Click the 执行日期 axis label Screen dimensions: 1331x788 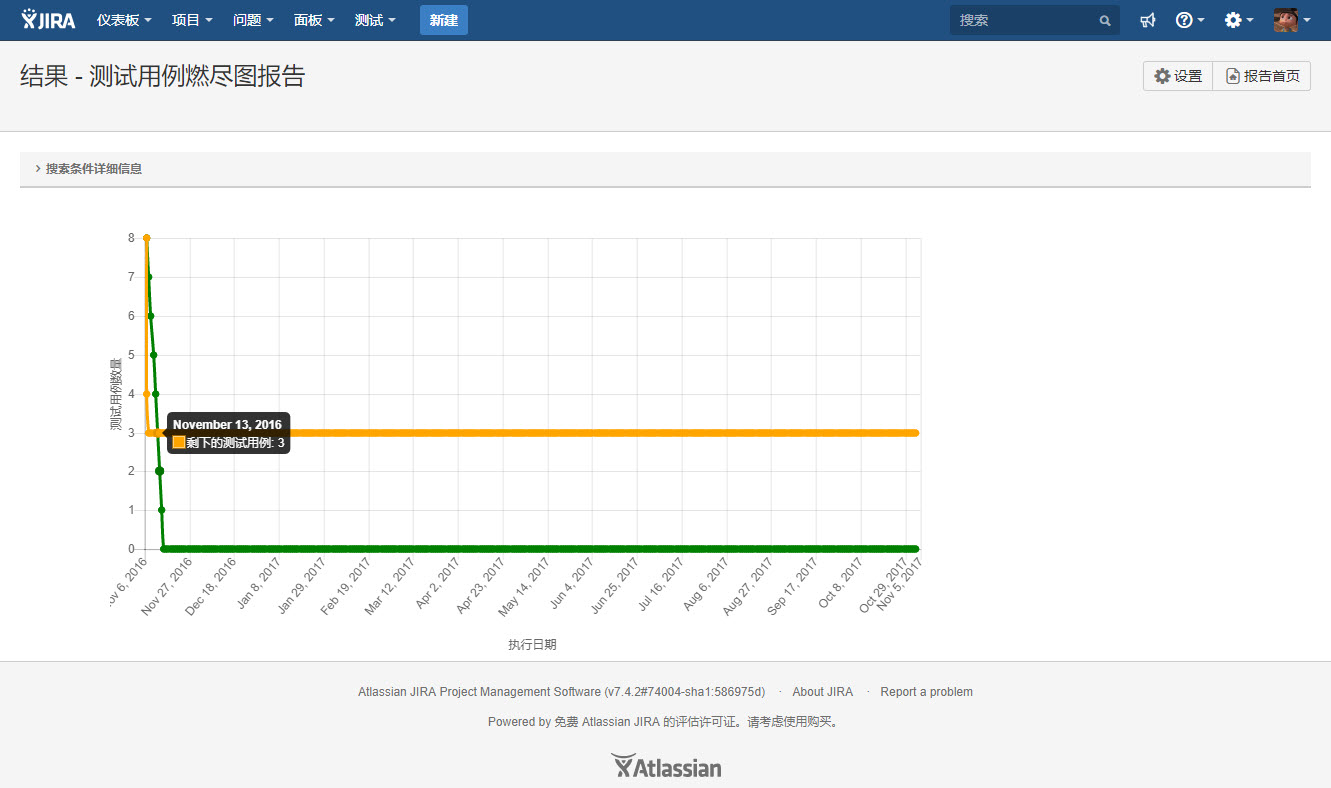(532, 645)
